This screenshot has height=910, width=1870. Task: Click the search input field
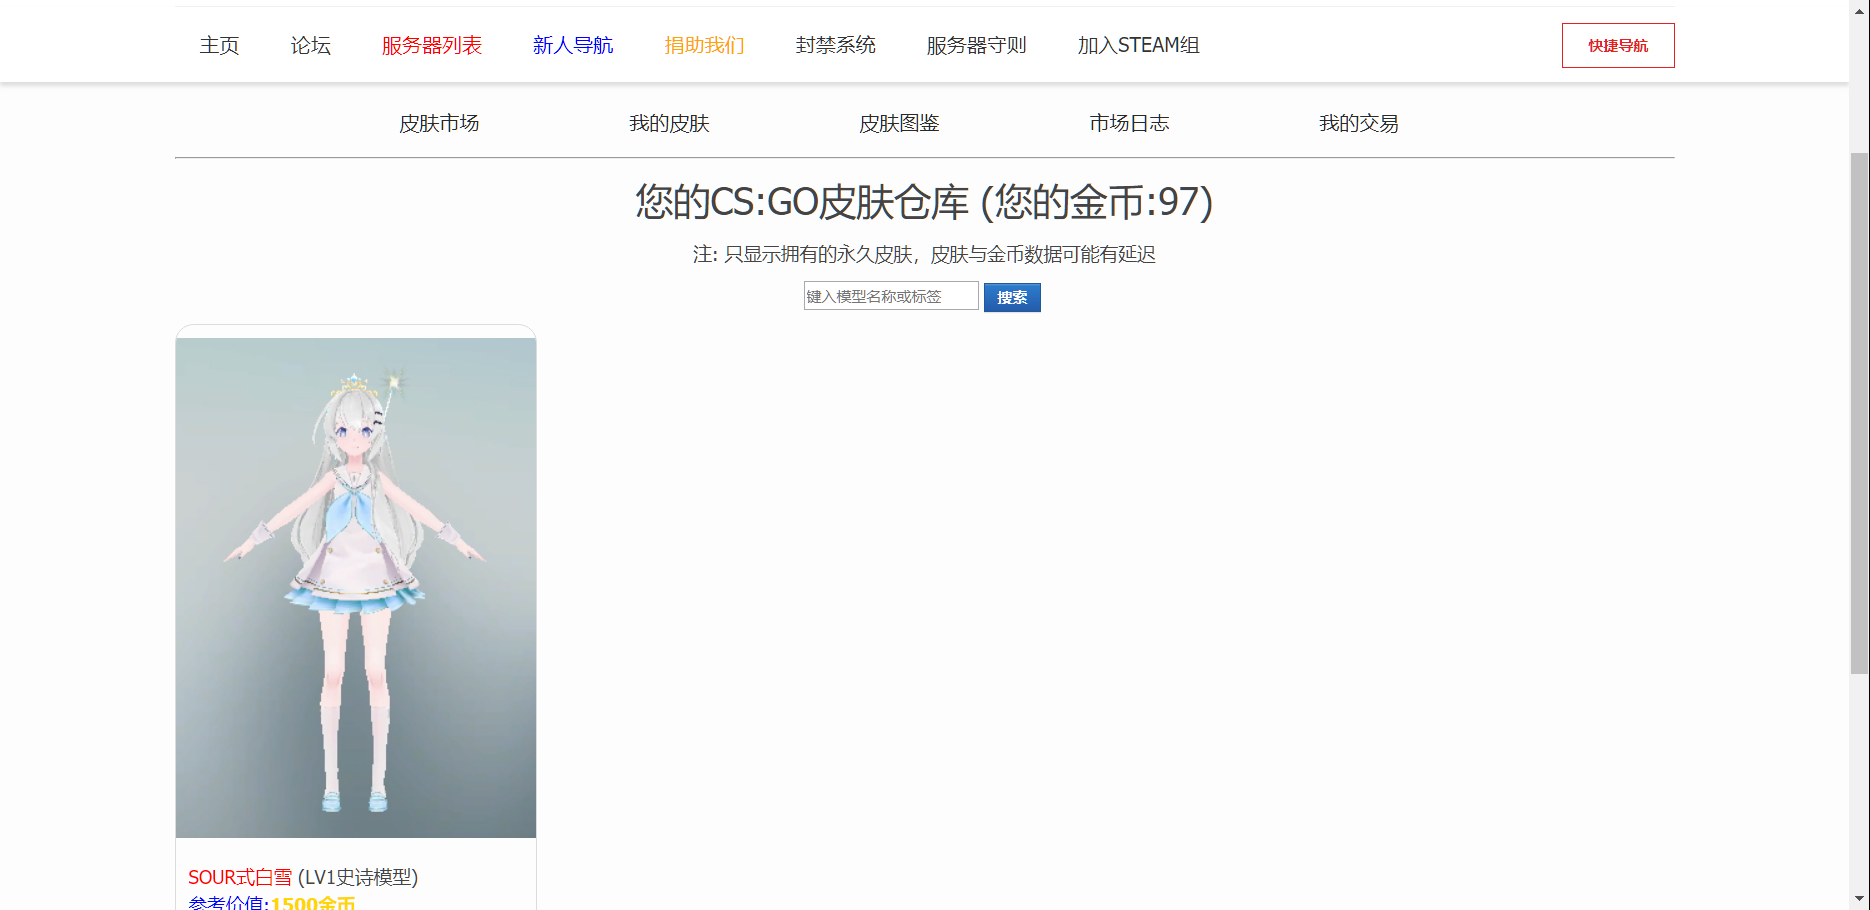tap(889, 295)
